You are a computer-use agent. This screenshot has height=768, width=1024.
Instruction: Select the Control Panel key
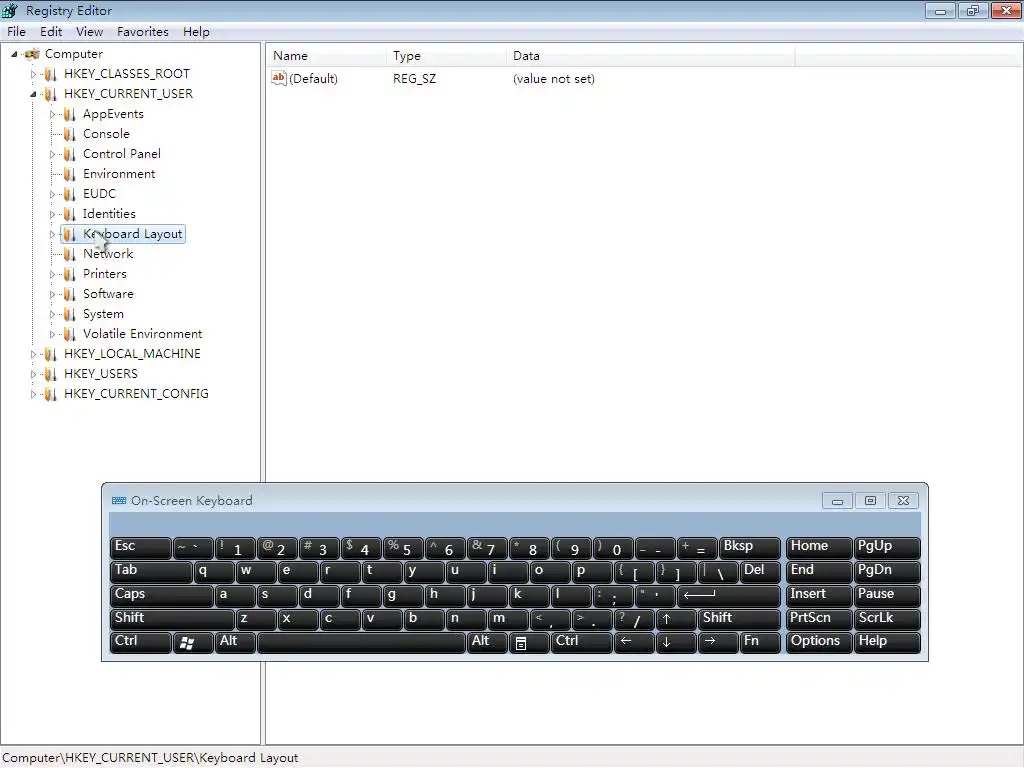coord(121,153)
